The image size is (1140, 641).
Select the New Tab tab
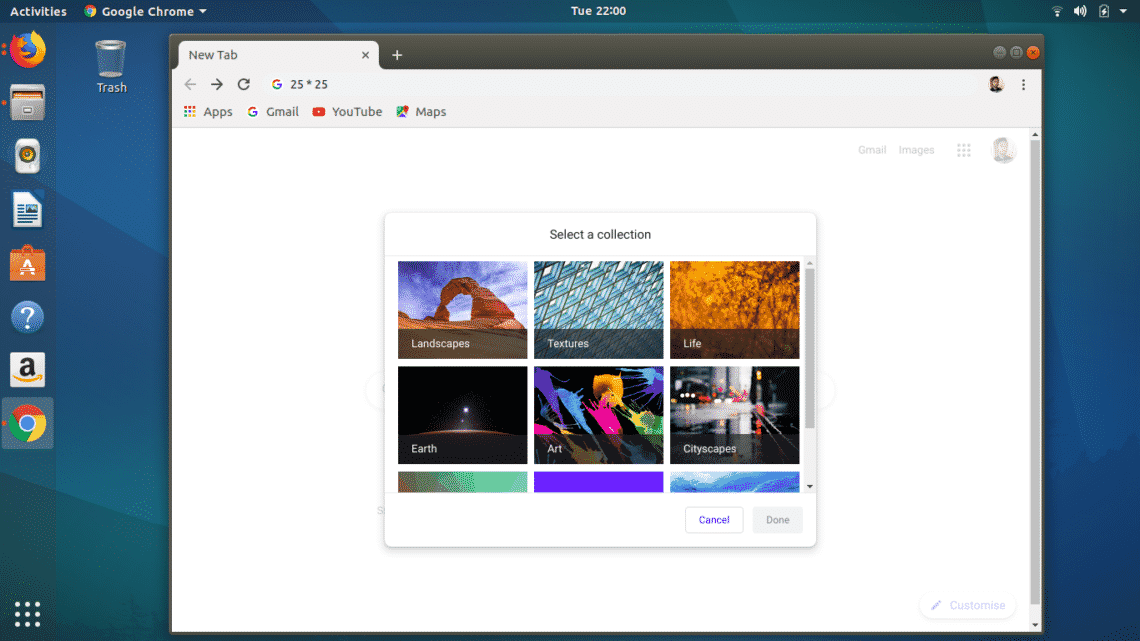tap(270, 55)
